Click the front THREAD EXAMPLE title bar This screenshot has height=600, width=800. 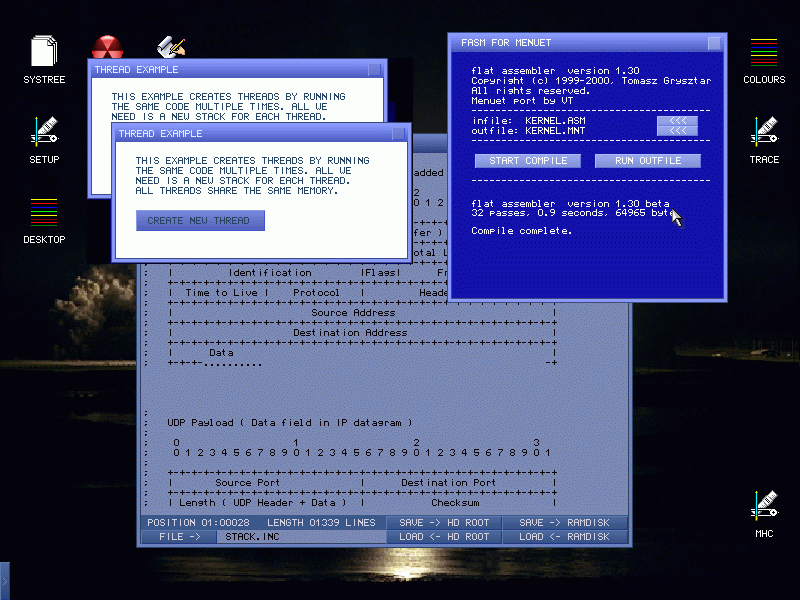(x=261, y=134)
